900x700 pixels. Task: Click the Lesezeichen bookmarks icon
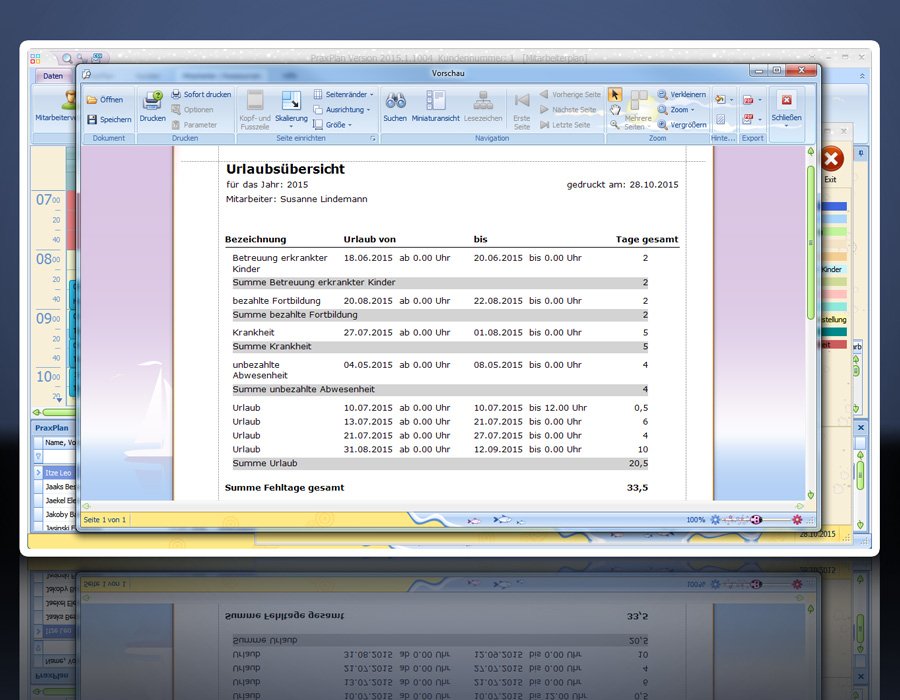tap(483, 100)
